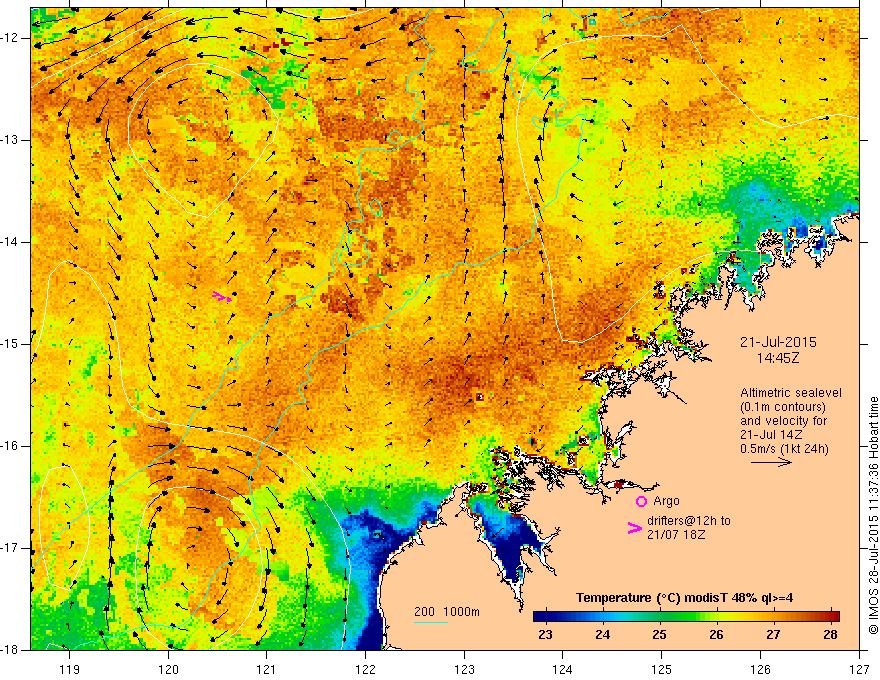Click the longitude label 120
The height and width of the screenshot is (680, 880).
(x=168, y=669)
